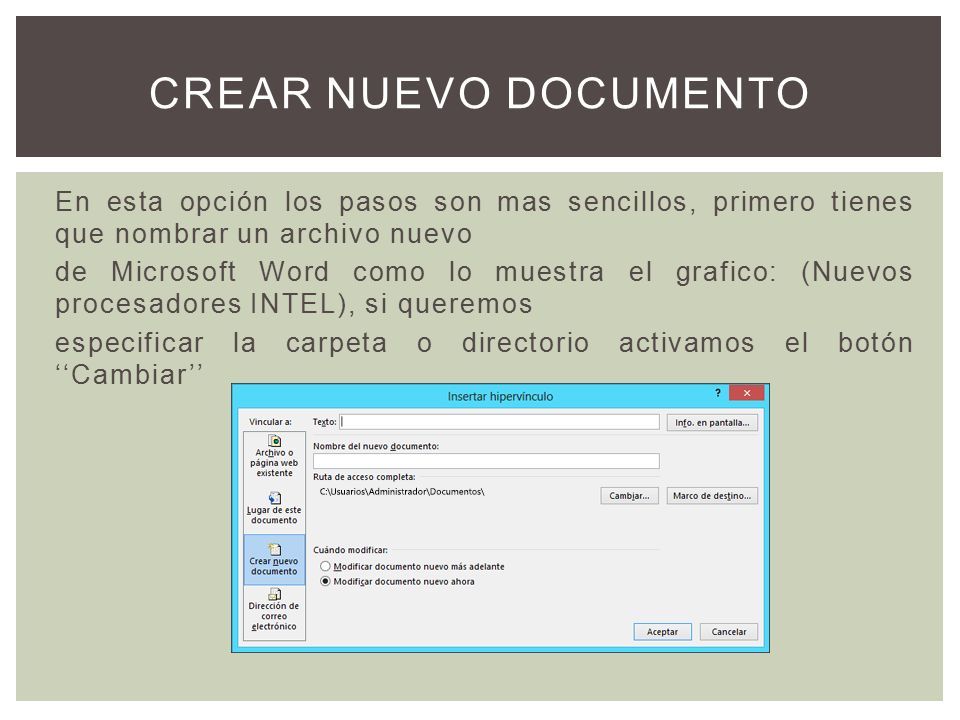
Task: Close the Insertar hipervínculo dialog
Action: pyautogui.click(x=746, y=393)
